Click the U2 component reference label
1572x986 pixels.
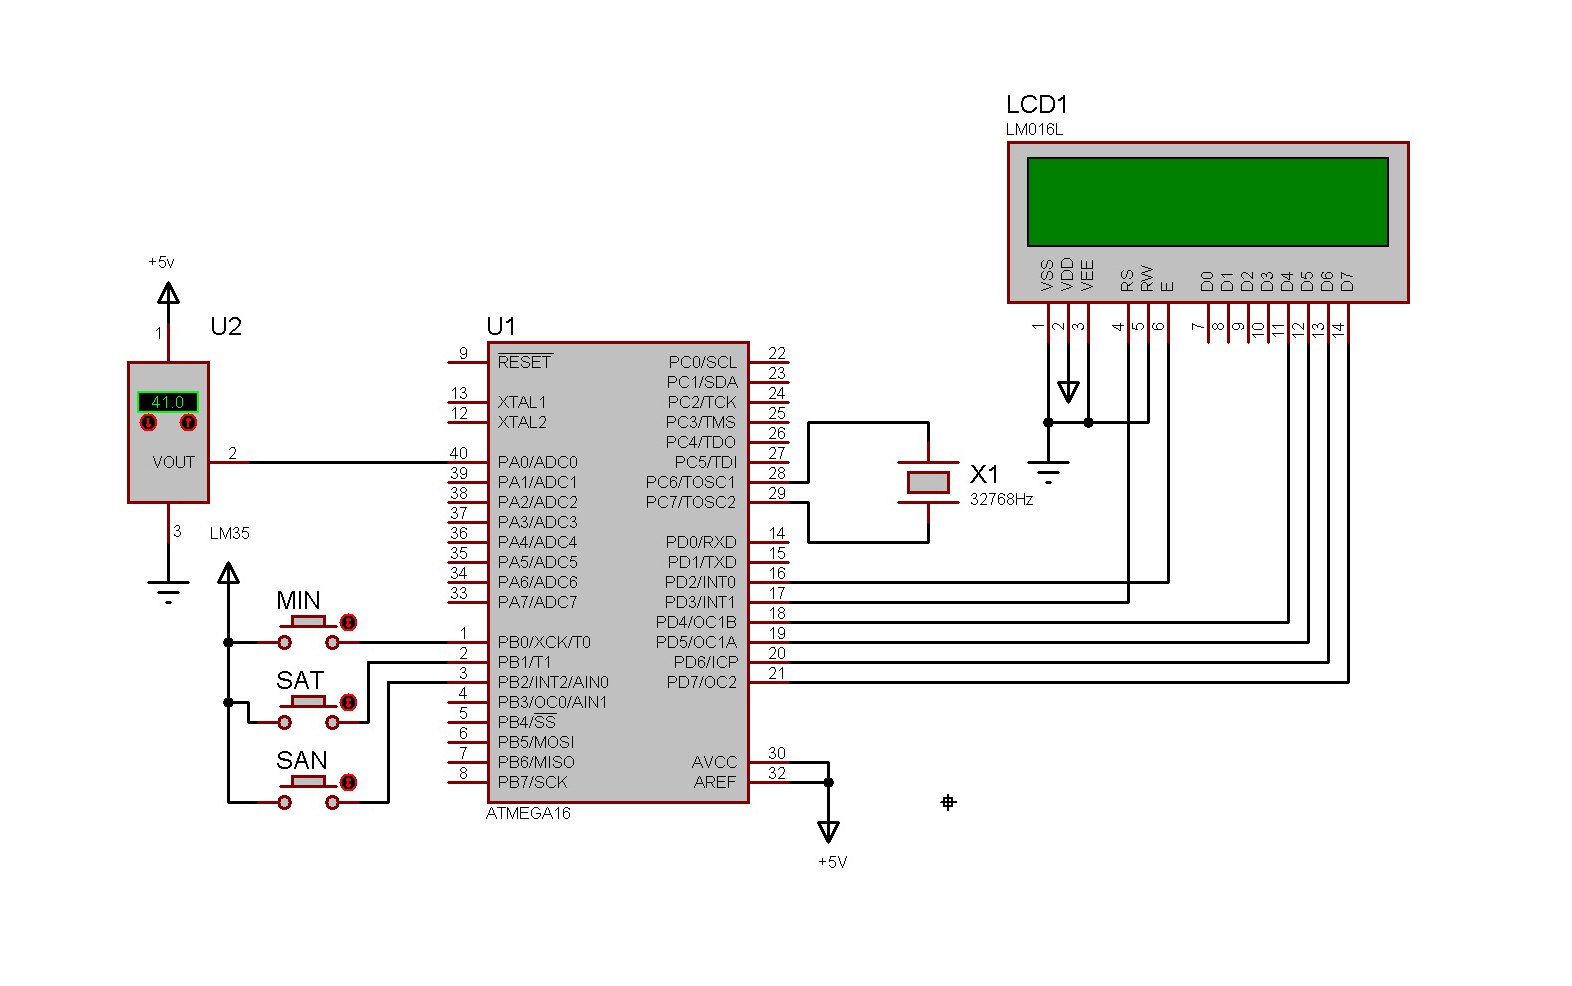[x=226, y=327]
